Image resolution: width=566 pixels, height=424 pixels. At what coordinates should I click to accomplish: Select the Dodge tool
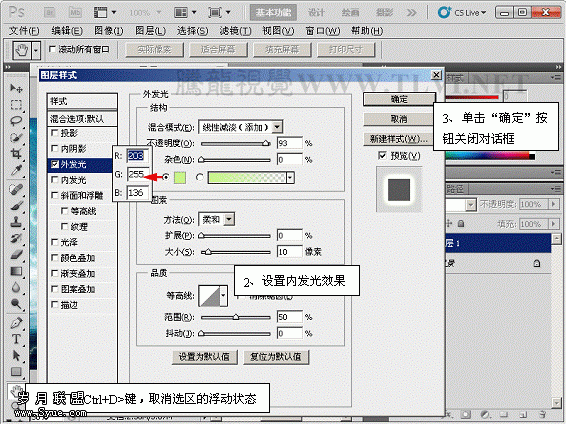click(16, 304)
